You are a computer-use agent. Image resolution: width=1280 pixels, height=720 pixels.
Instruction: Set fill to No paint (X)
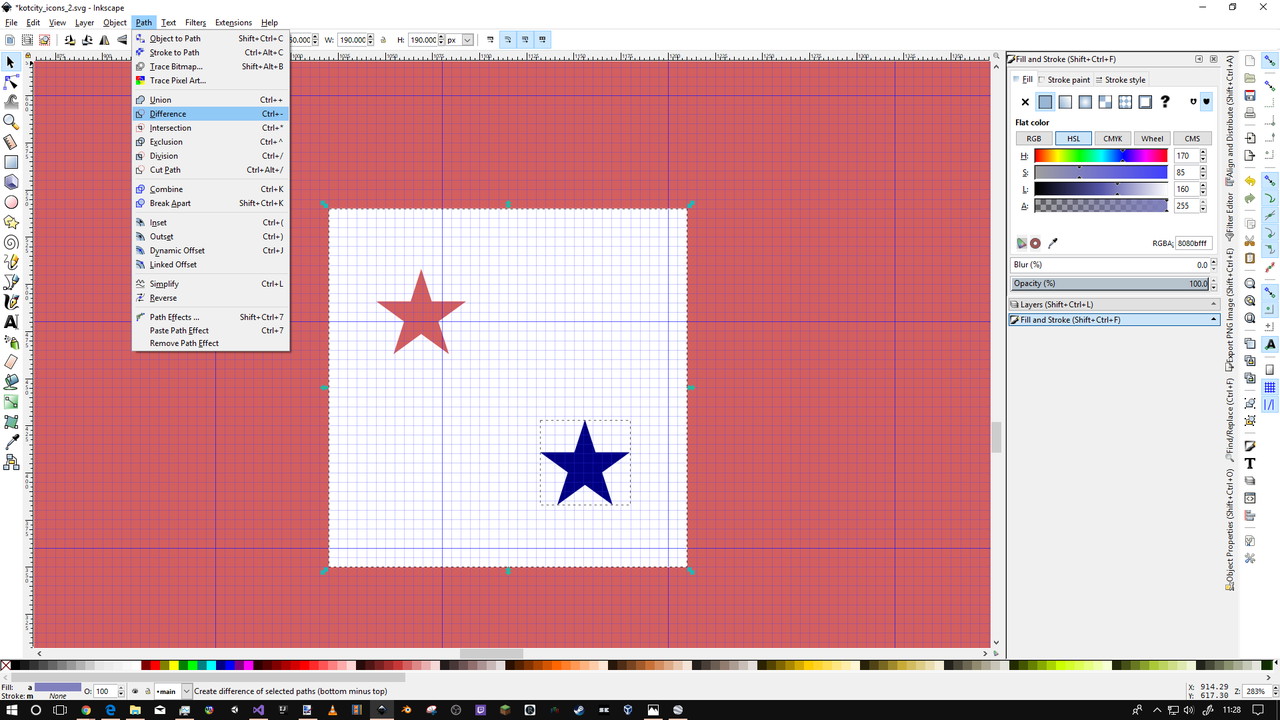(x=1025, y=102)
